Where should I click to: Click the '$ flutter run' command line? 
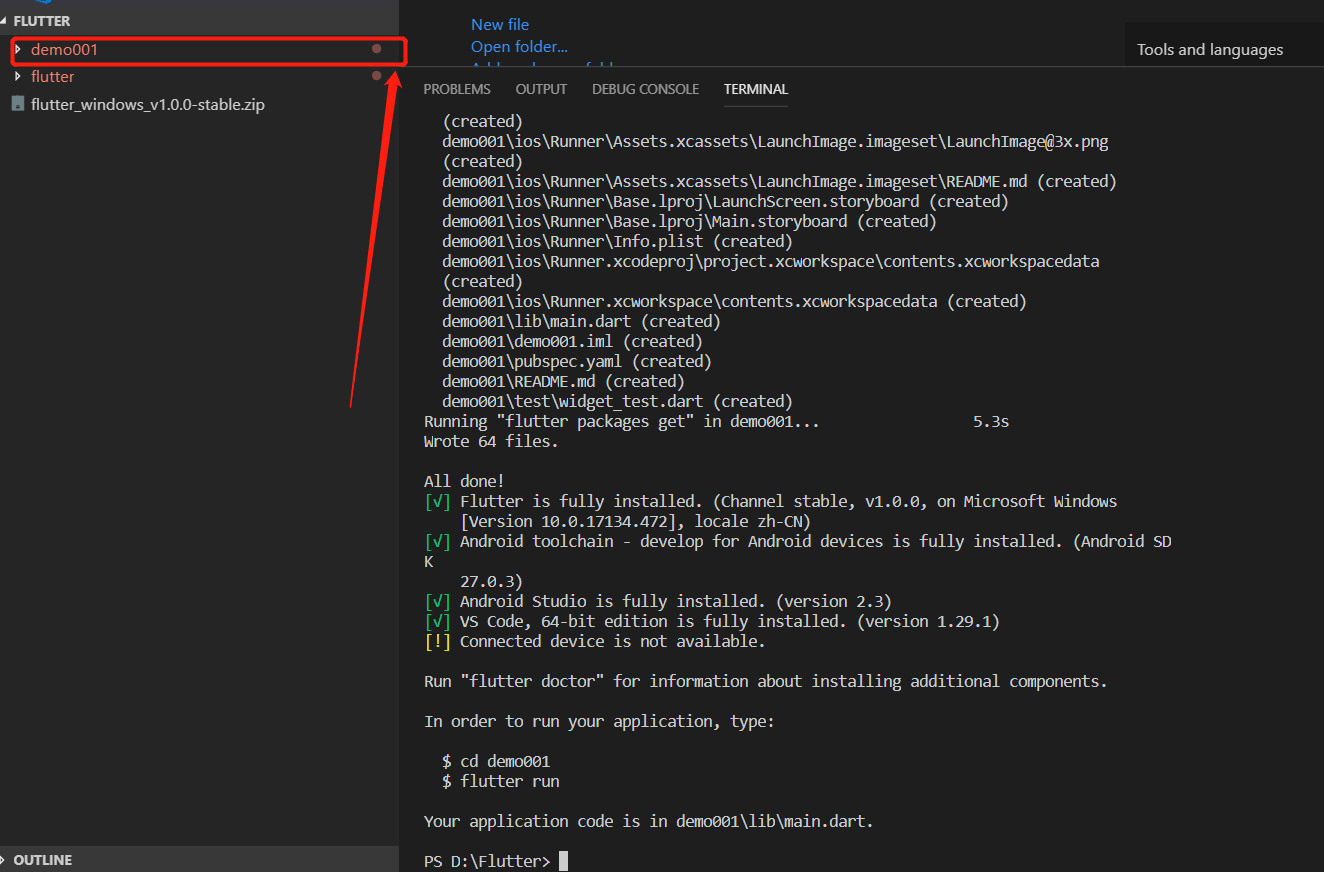(x=501, y=781)
